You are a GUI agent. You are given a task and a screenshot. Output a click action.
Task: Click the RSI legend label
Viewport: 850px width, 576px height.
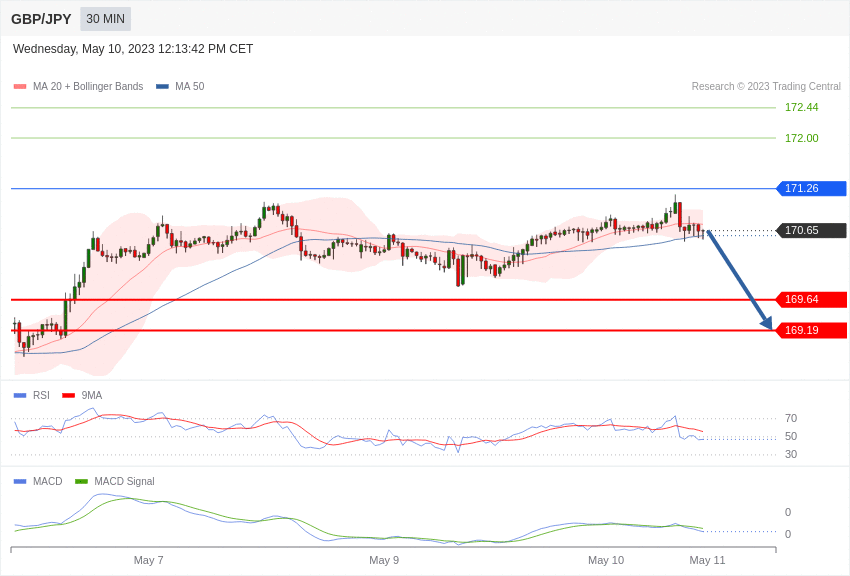pyautogui.click(x=41, y=396)
